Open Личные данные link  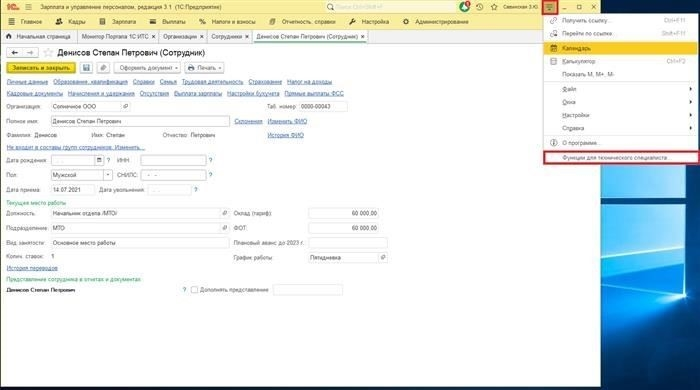tap(27, 82)
